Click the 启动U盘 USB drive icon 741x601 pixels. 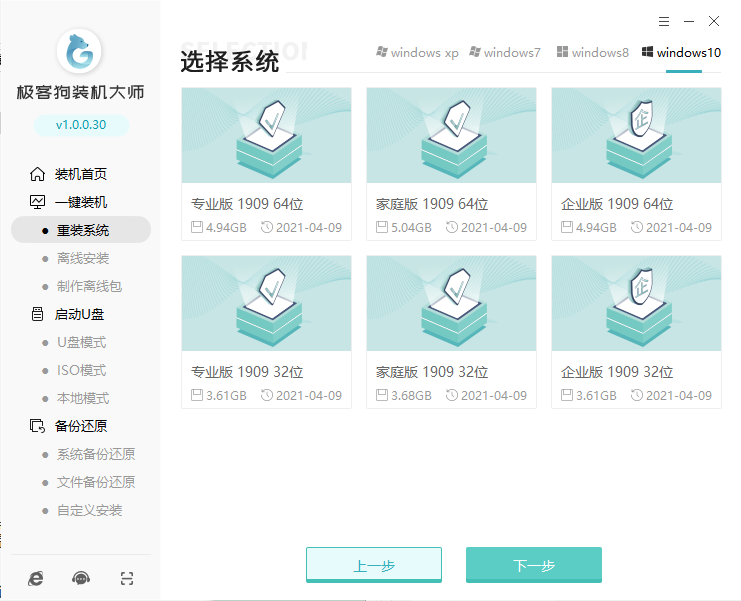tap(37, 314)
